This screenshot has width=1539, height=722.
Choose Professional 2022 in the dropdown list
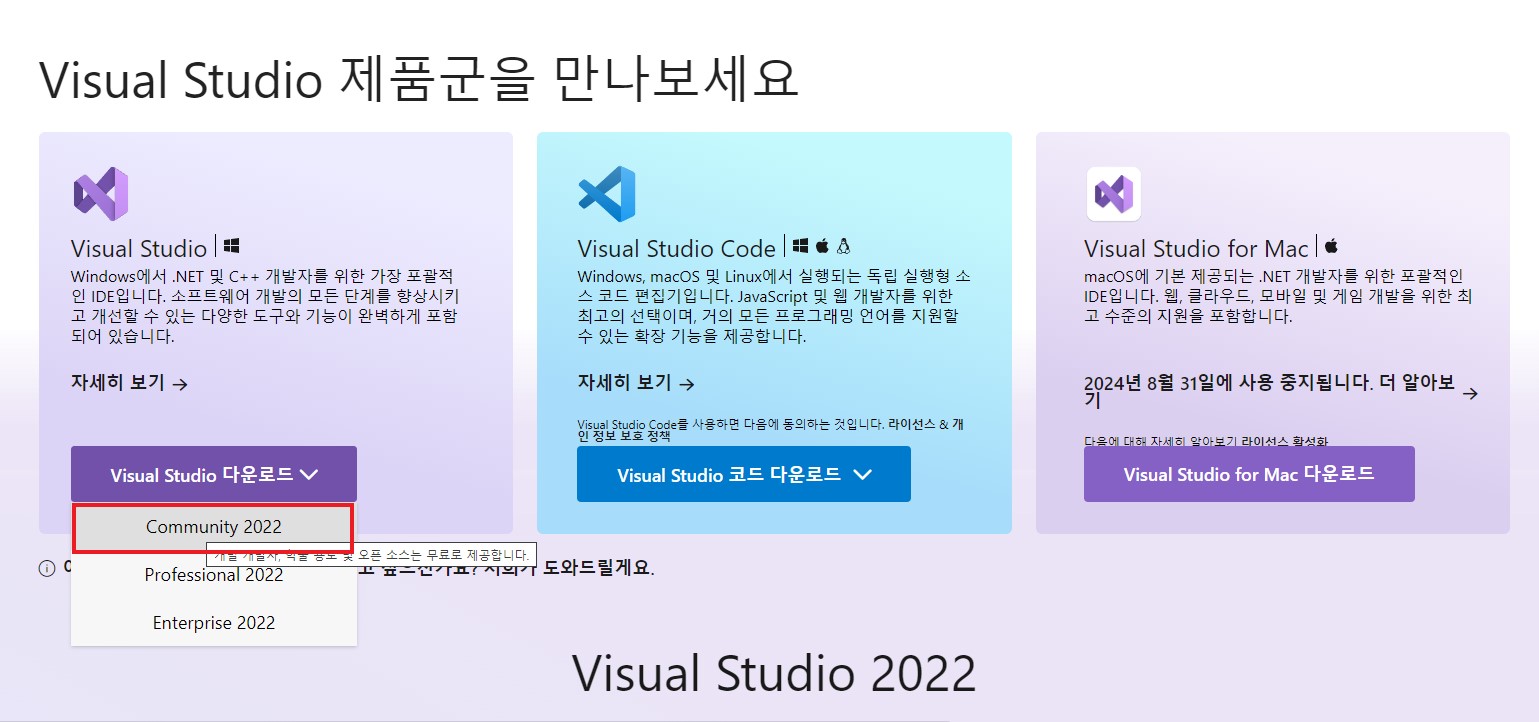[214, 575]
